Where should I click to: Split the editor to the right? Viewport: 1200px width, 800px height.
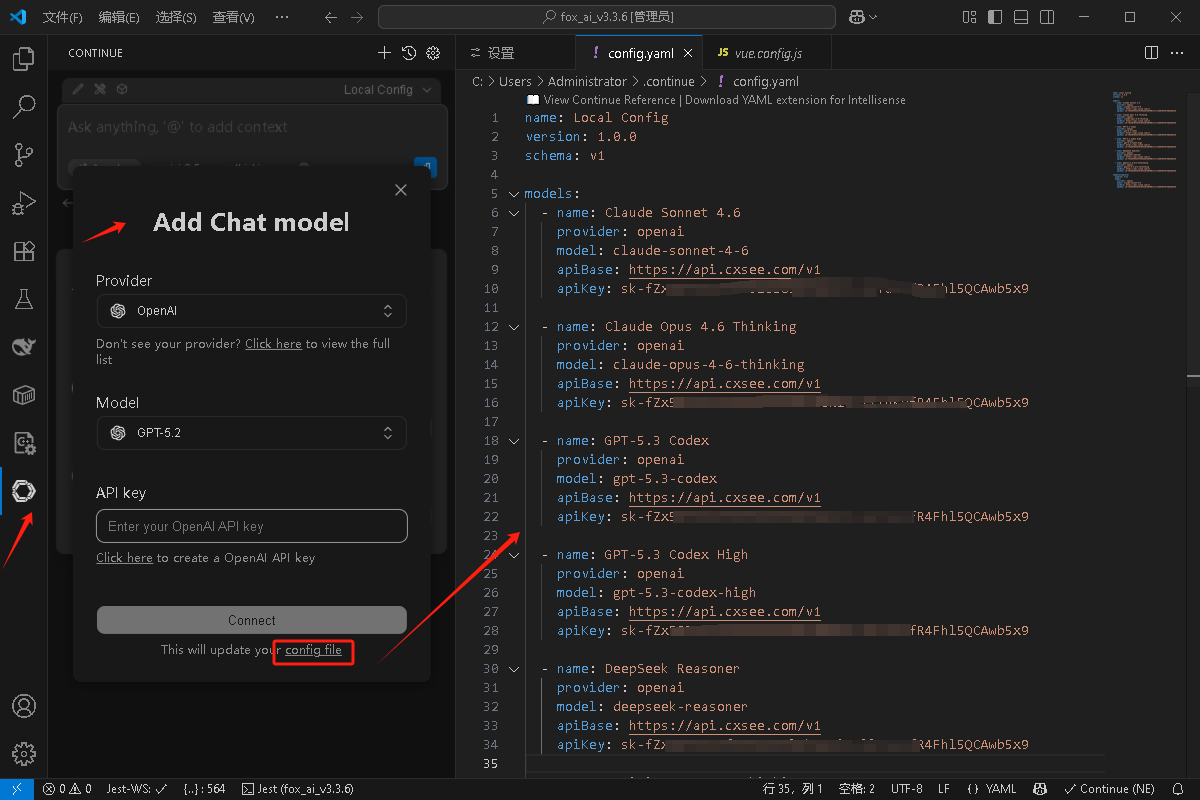click(x=1151, y=53)
